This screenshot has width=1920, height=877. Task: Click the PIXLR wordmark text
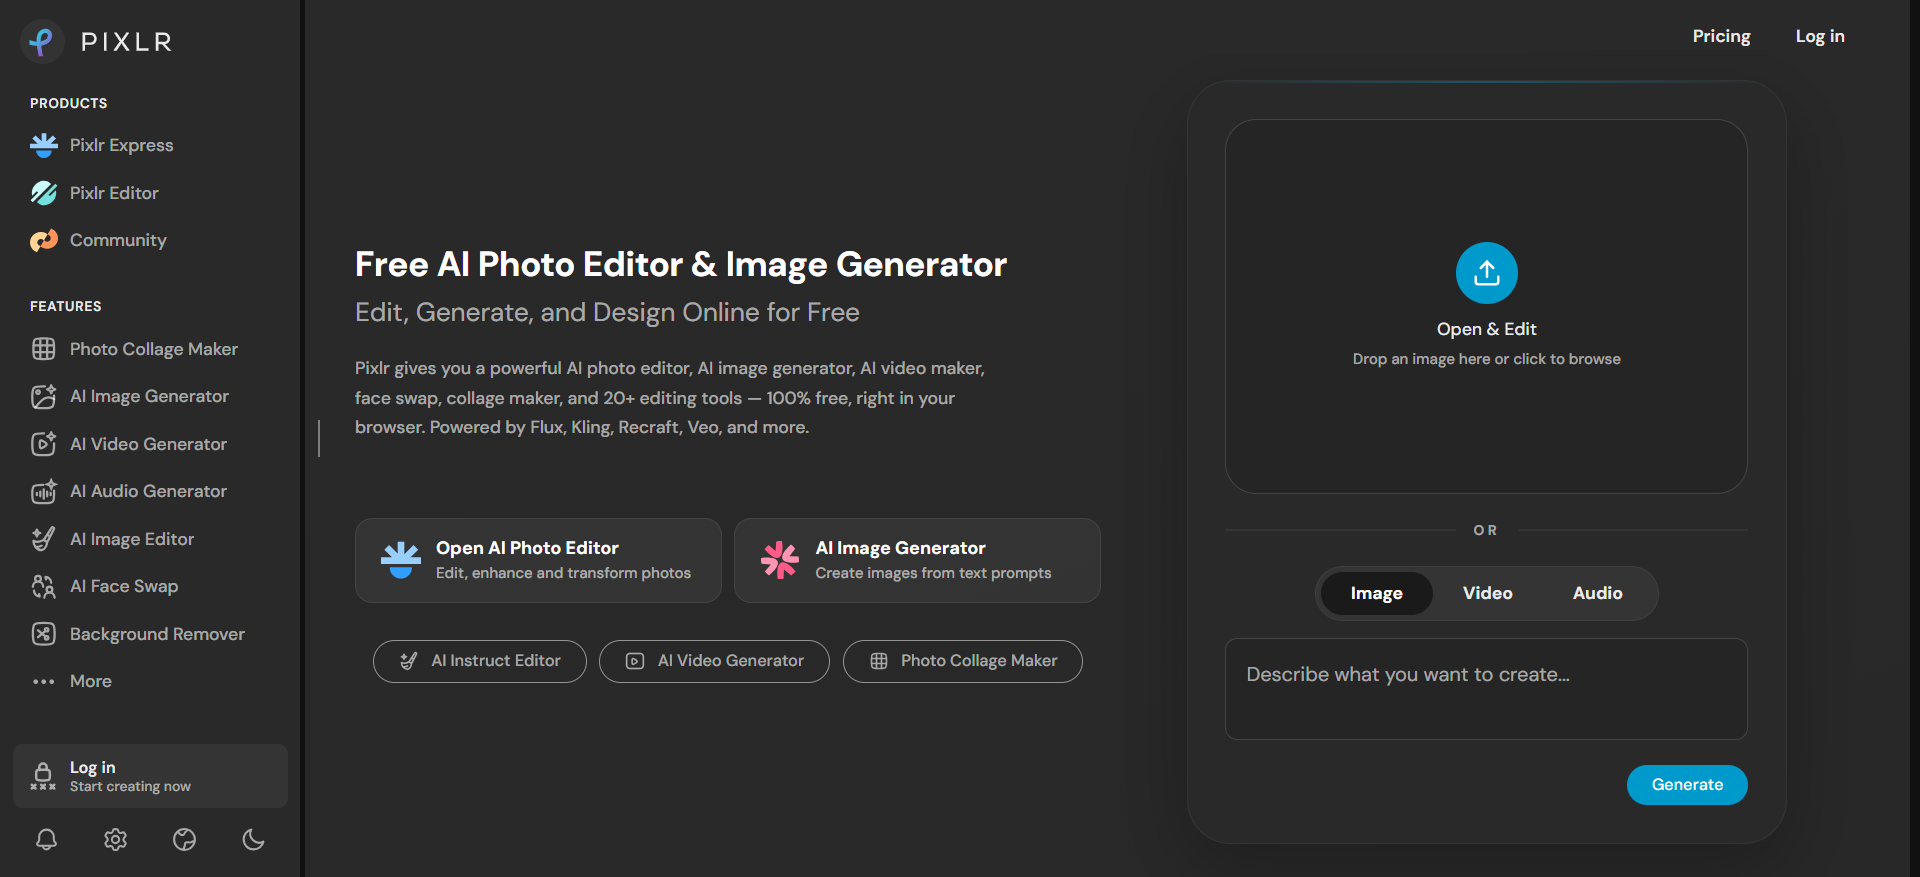[127, 42]
